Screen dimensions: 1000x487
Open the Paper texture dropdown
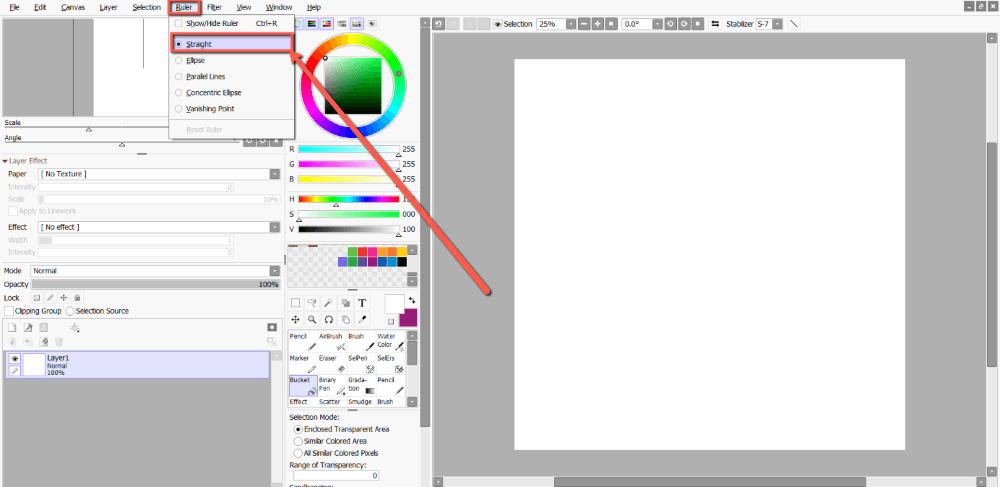click(275, 174)
